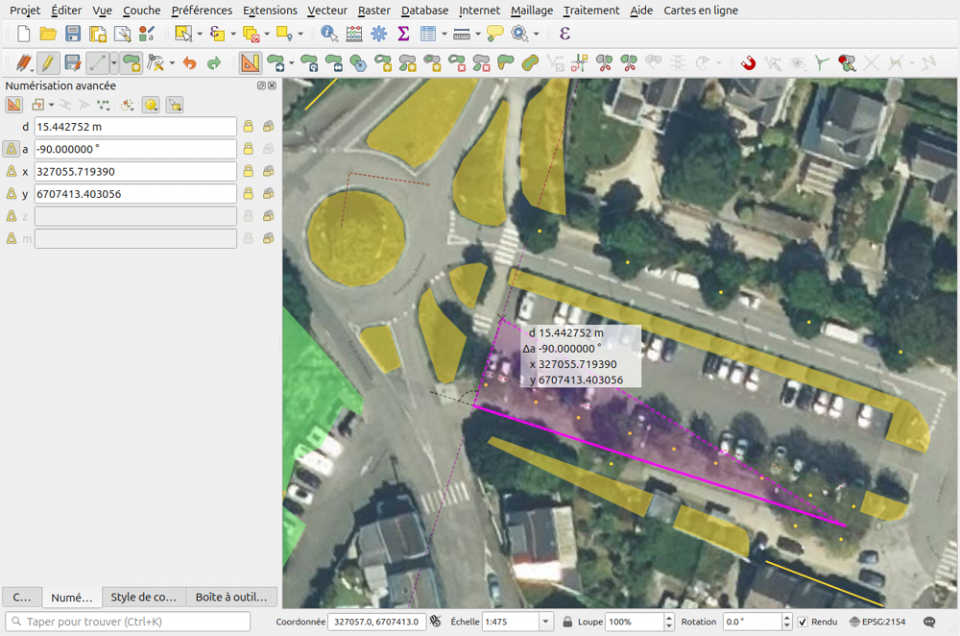
Task: Expand the select features tool dropdown
Action: tap(199, 33)
